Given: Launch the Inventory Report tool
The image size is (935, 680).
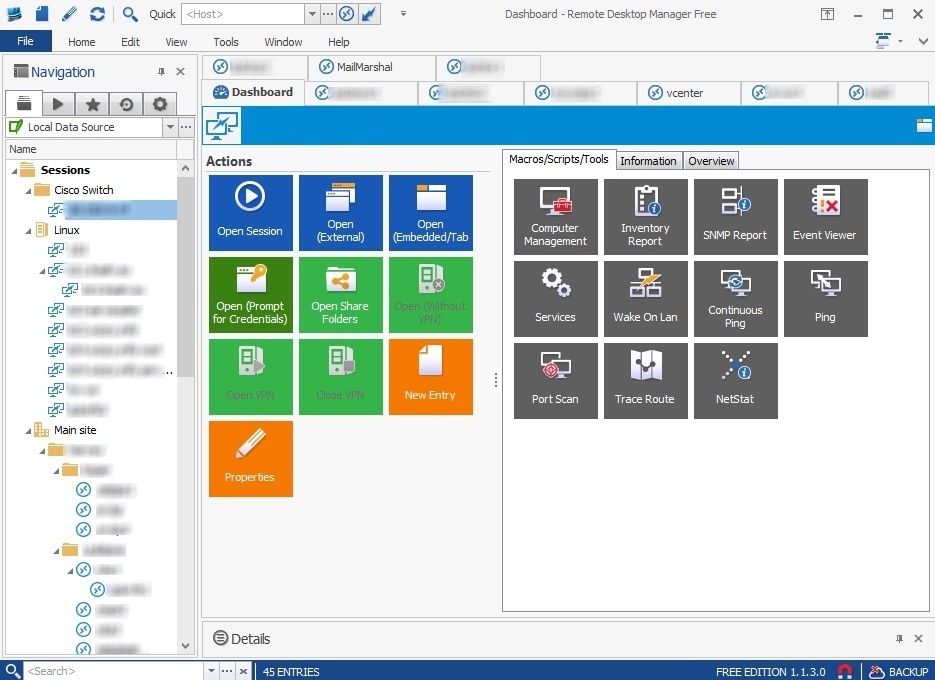Looking at the screenshot, I should [645, 216].
